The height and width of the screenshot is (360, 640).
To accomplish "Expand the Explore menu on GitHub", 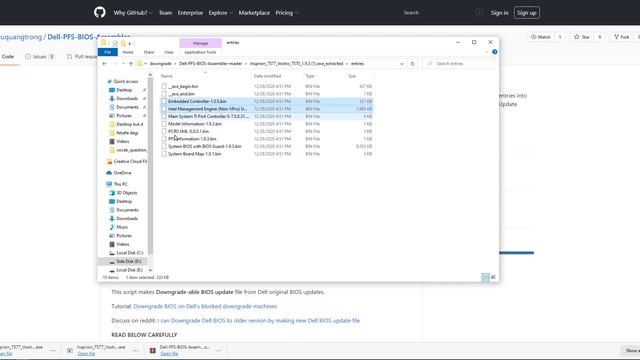I will click(x=220, y=13).
